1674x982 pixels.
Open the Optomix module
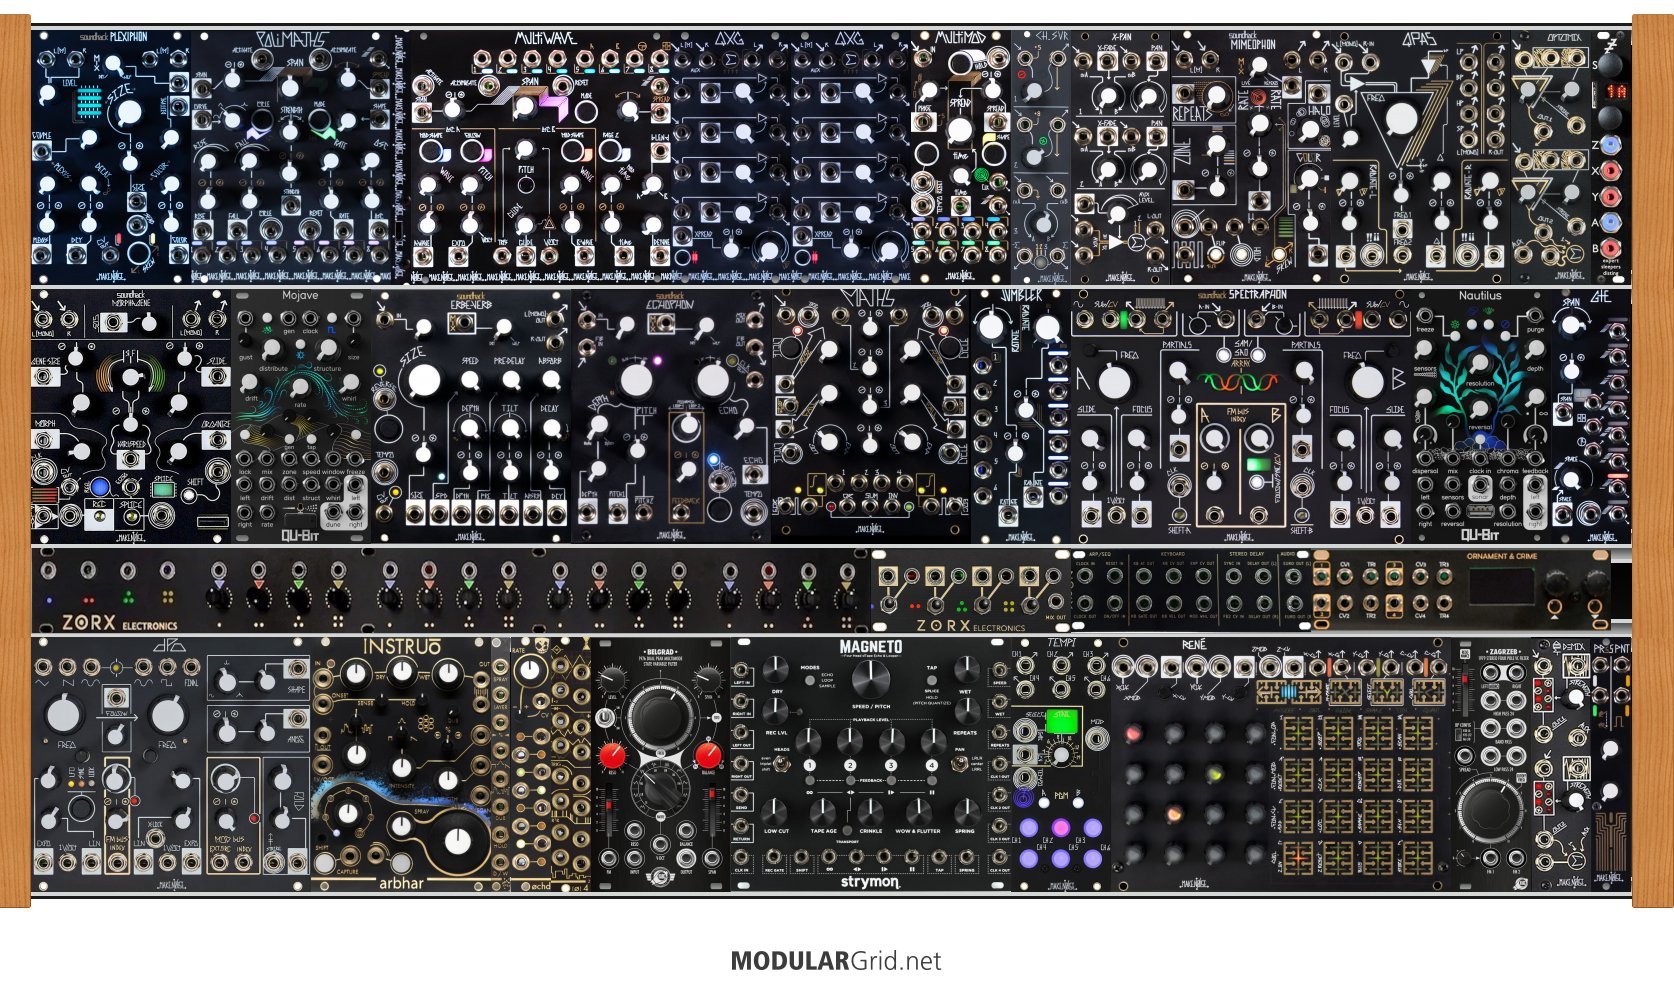[x=1550, y=157]
